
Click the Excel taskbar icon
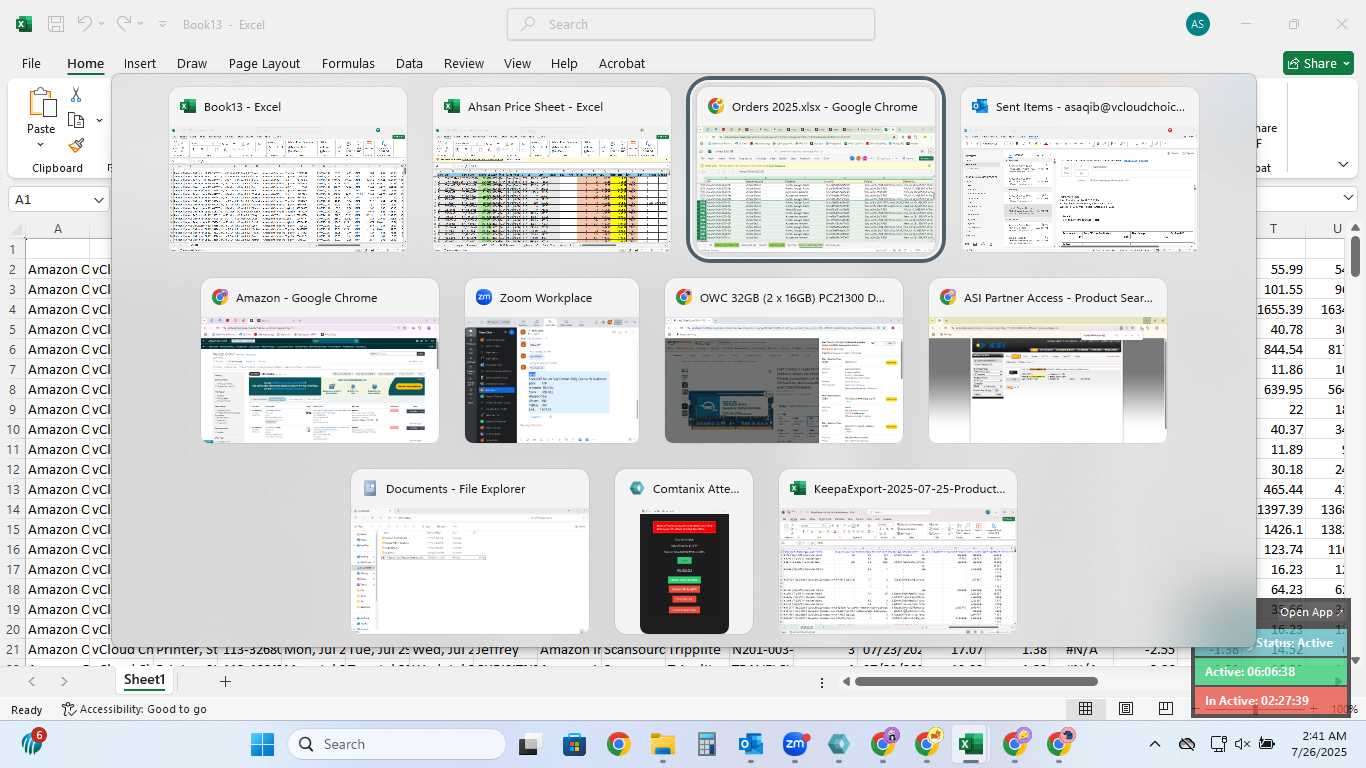tap(969, 744)
